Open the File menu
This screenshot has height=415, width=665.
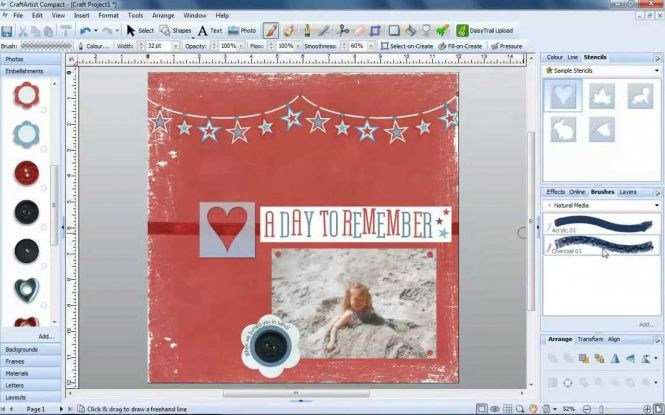click(x=18, y=15)
